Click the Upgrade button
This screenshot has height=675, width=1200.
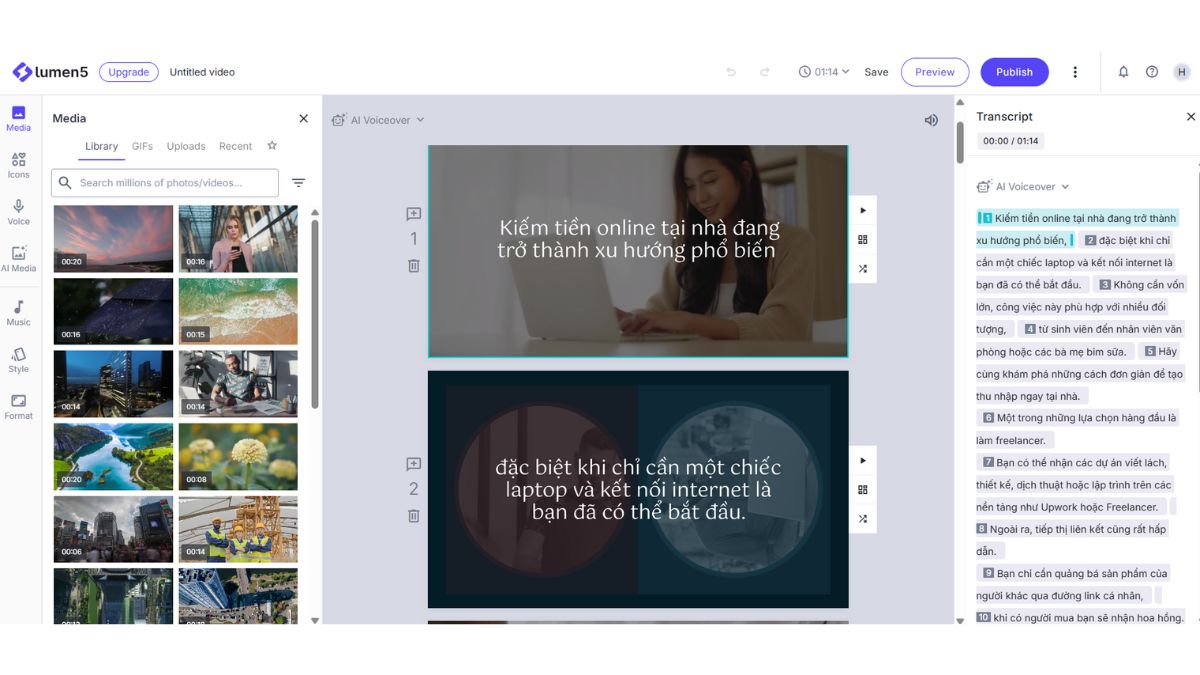tap(129, 72)
